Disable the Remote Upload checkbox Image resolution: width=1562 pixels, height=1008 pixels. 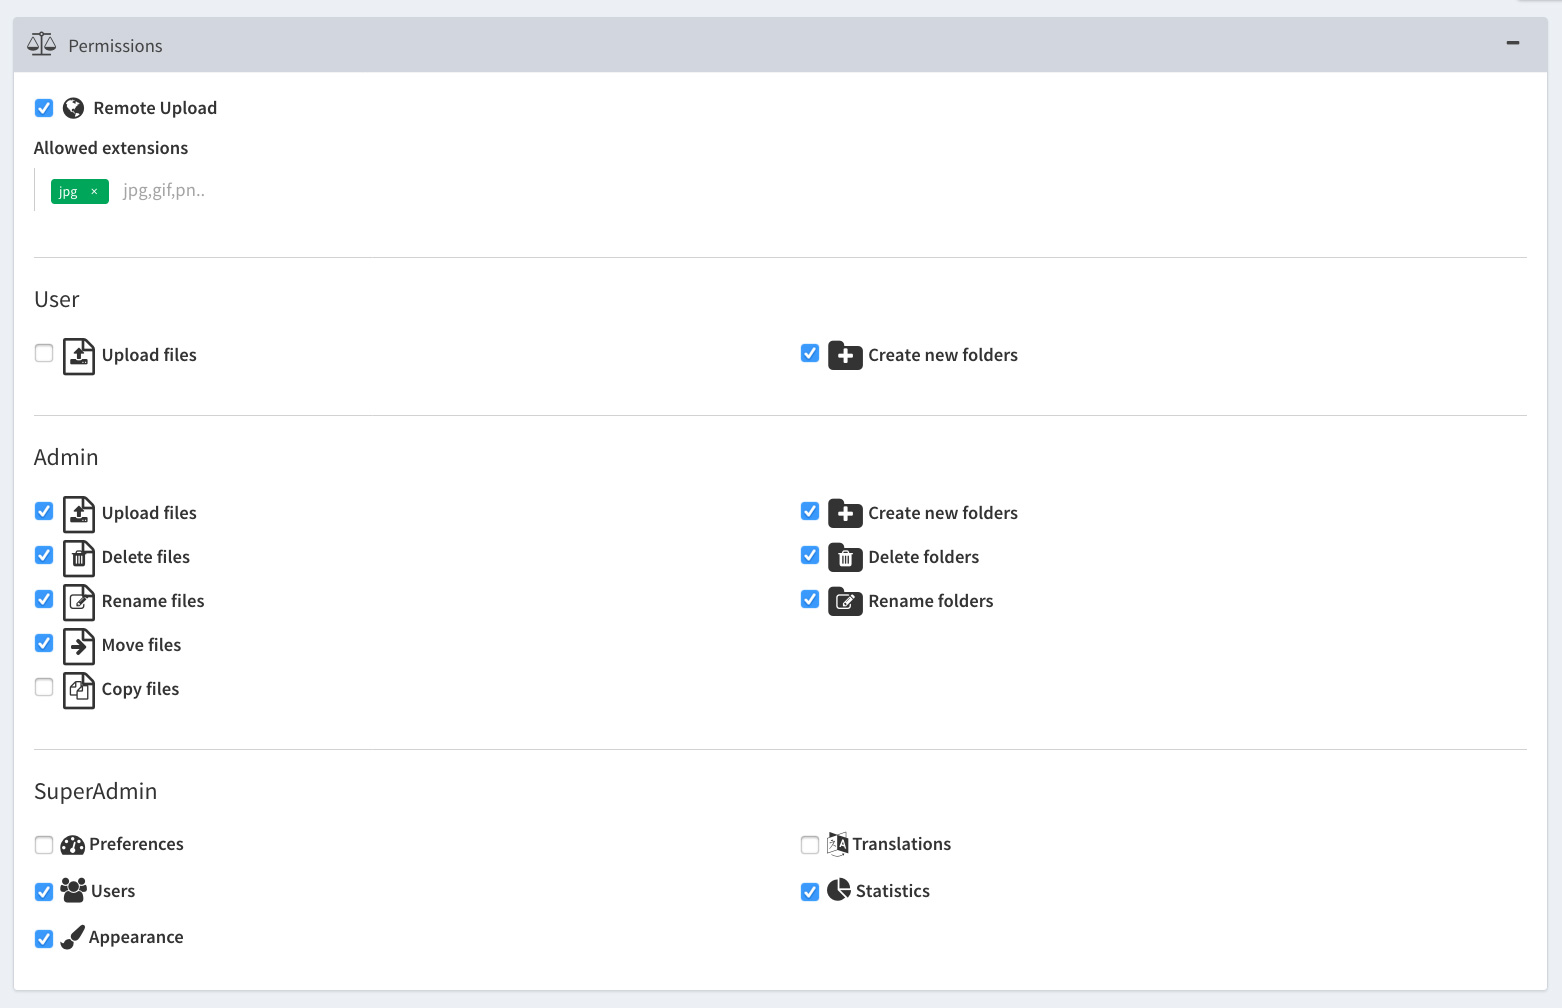click(44, 108)
